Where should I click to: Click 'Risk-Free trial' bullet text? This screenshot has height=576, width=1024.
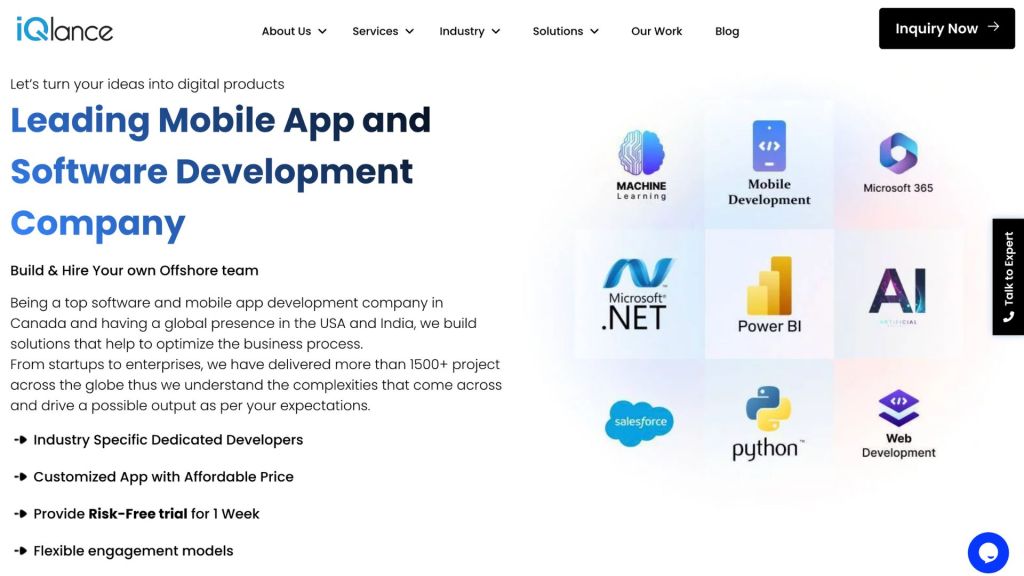click(138, 514)
